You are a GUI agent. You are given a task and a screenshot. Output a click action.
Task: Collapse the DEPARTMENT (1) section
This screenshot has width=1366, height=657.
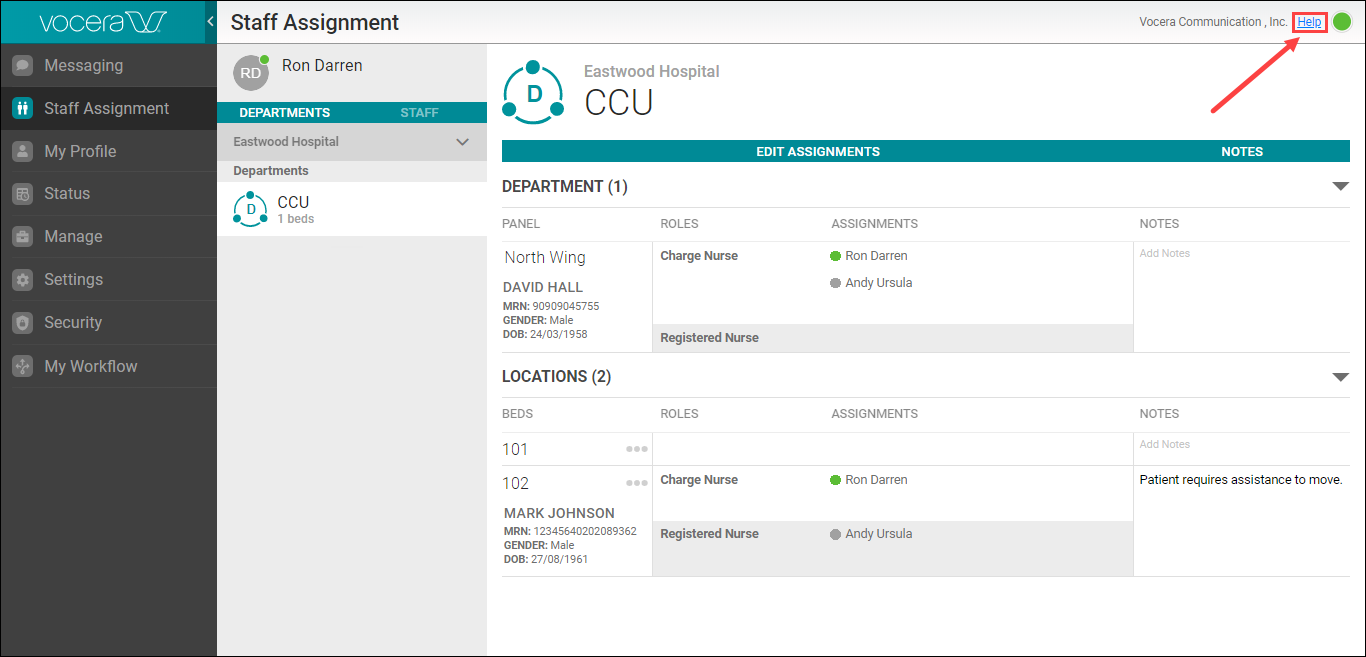point(1340,187)
